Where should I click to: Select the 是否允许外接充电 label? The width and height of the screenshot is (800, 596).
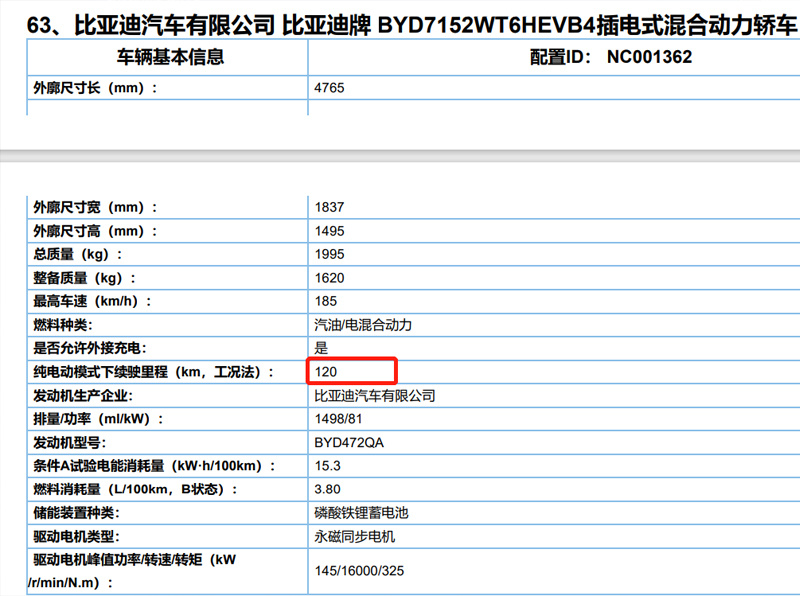[x=89, y=348]
